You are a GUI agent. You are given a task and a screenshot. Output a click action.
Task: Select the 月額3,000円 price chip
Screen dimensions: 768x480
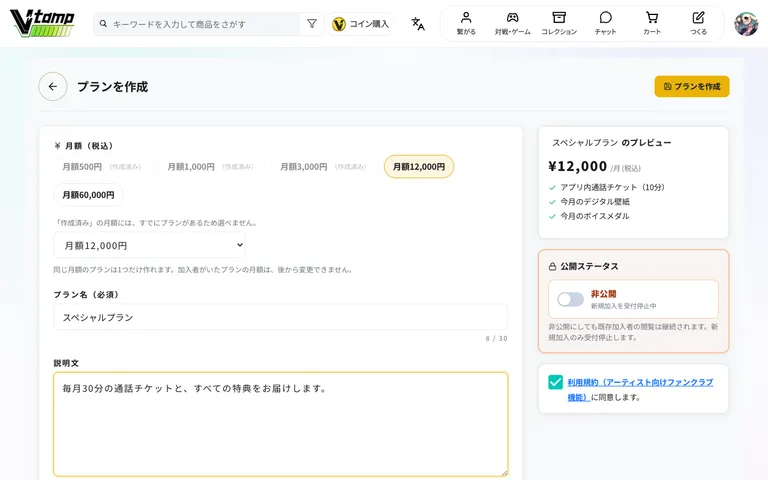[323, 167]
